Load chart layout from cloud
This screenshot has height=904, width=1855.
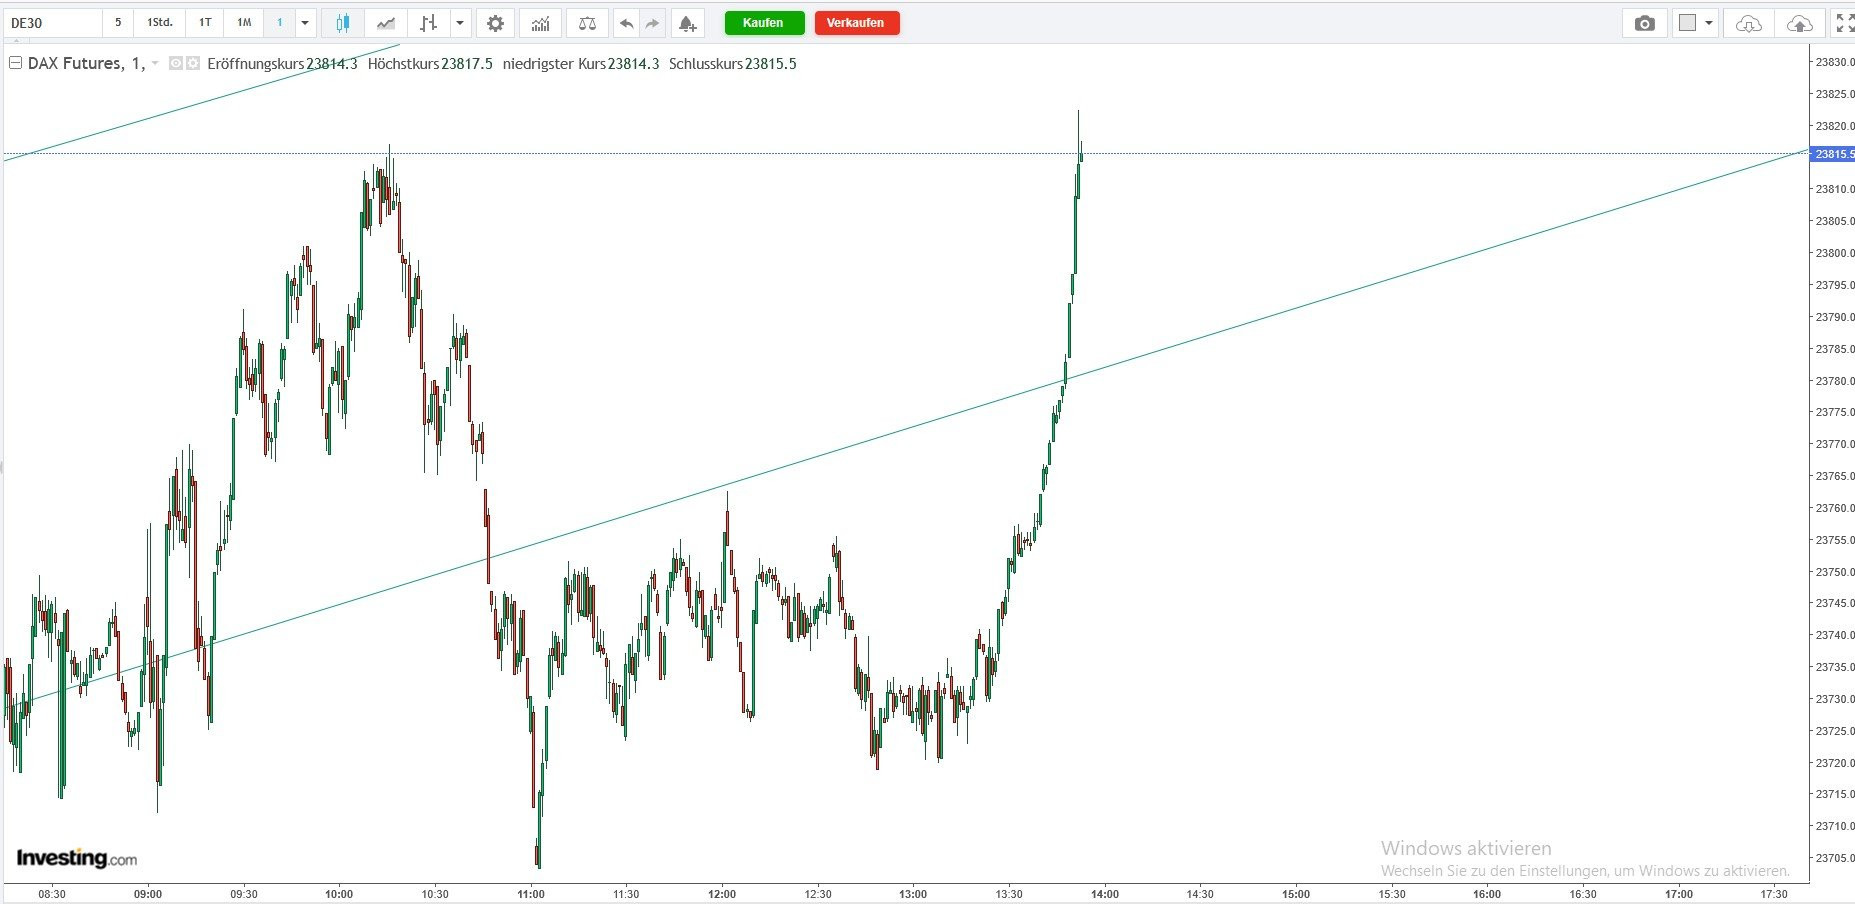point(1748,23)
